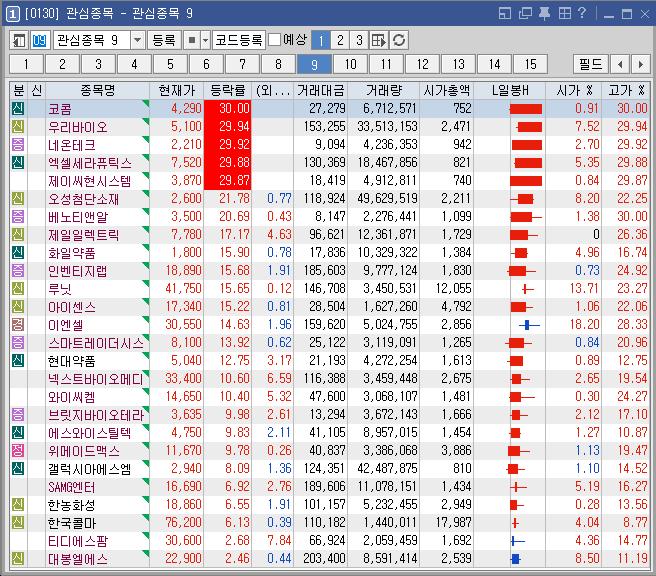Click the title bar duplicate window icon
This screenshot has width=656, height=576.
pyautogui.click(x=525, y=13)
